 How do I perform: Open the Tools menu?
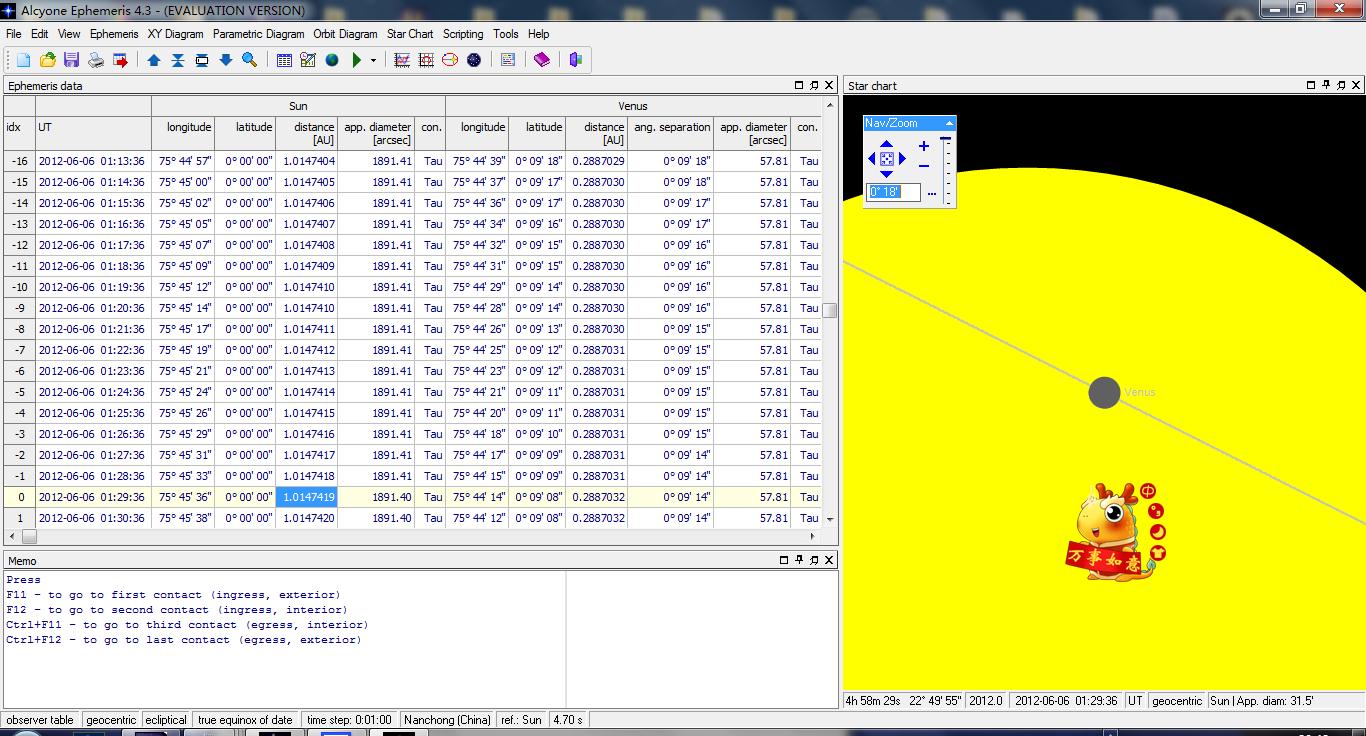pyautogui.click(x=506, y=34)
